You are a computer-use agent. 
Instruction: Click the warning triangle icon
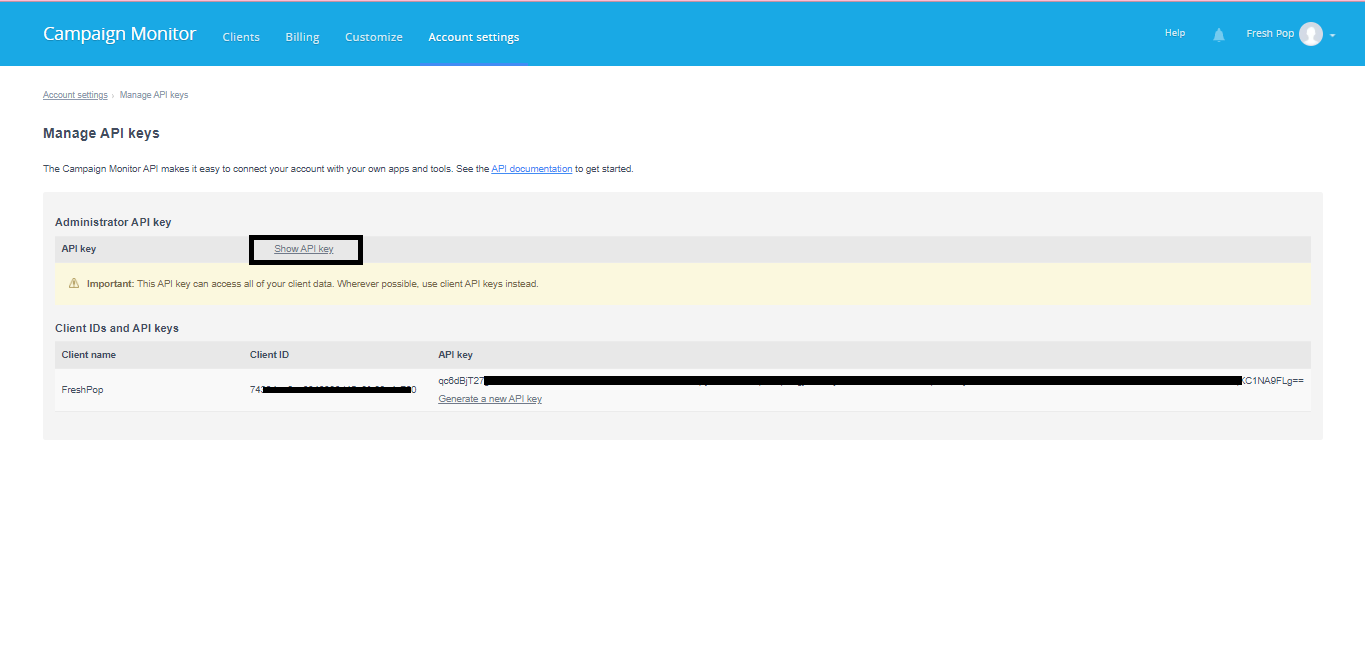pos(74,283)
